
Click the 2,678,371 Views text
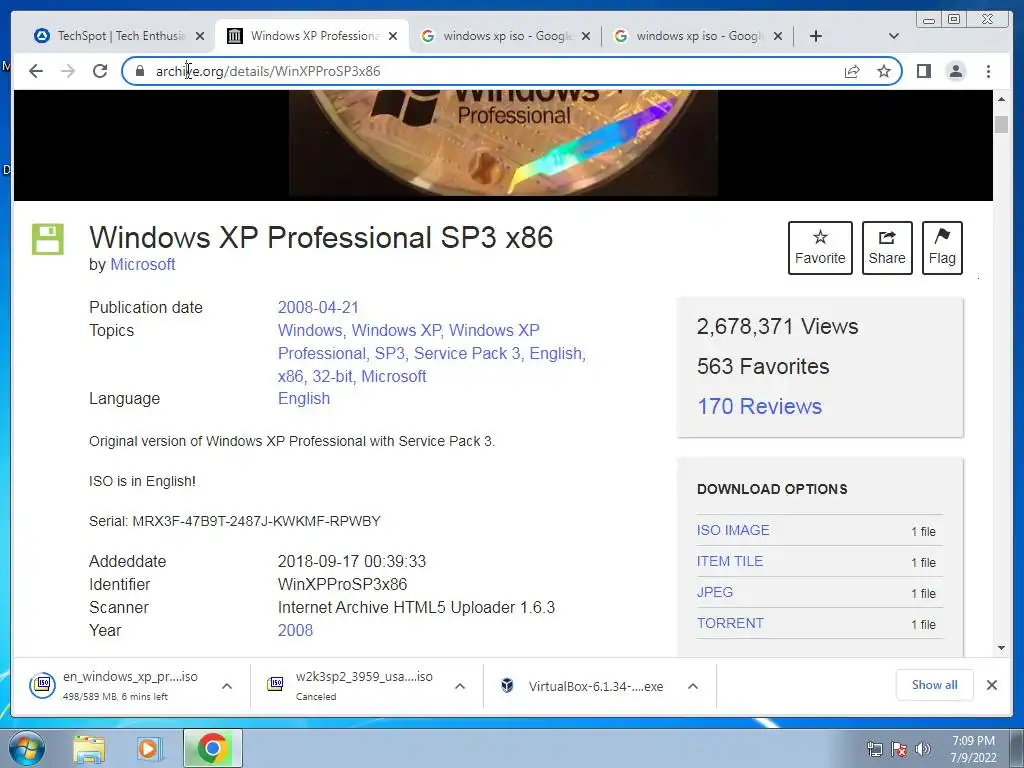tap(777, 327)
